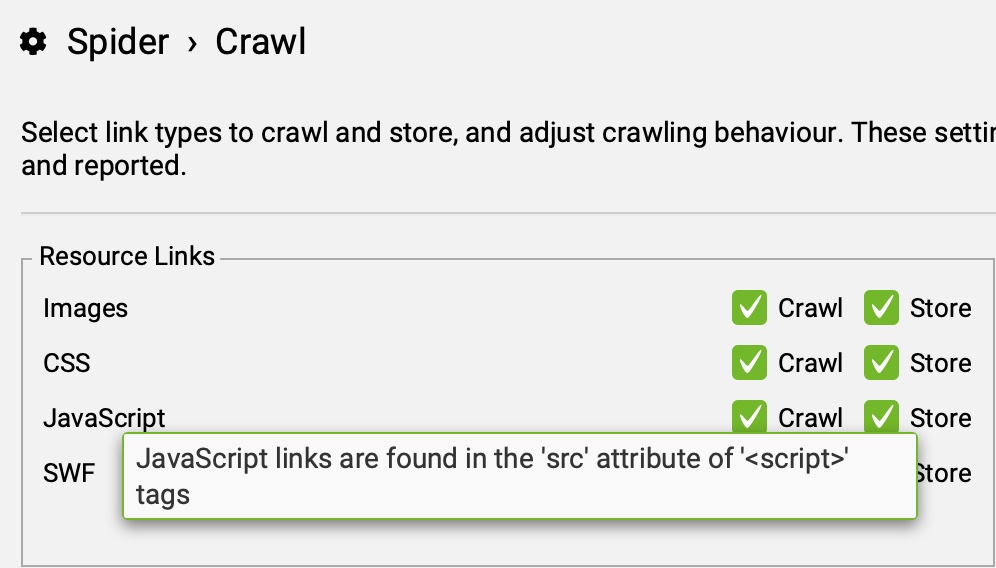Uncheck the JavaScript Crawl checkbox

pos(749,417)
